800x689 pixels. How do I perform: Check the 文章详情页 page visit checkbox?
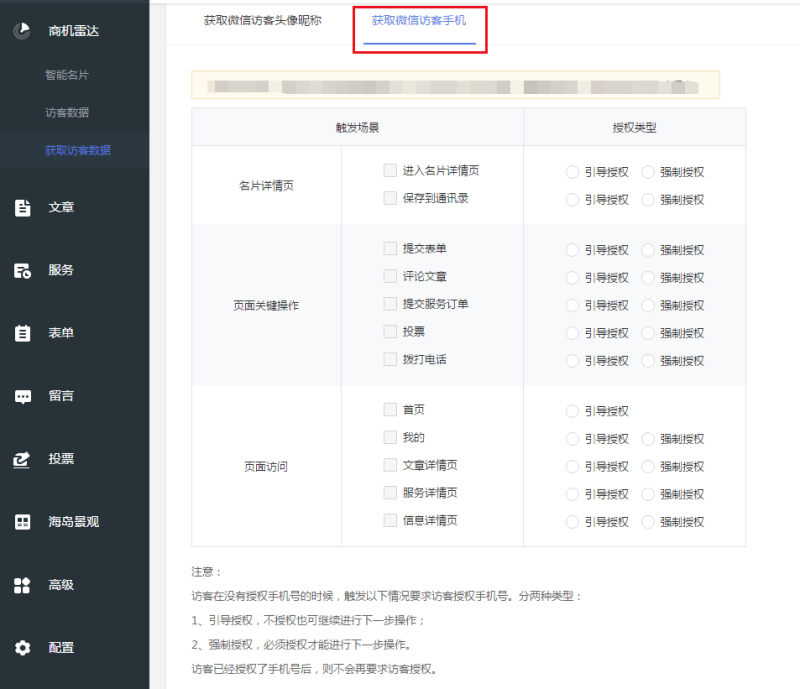(x=390, y=465)
